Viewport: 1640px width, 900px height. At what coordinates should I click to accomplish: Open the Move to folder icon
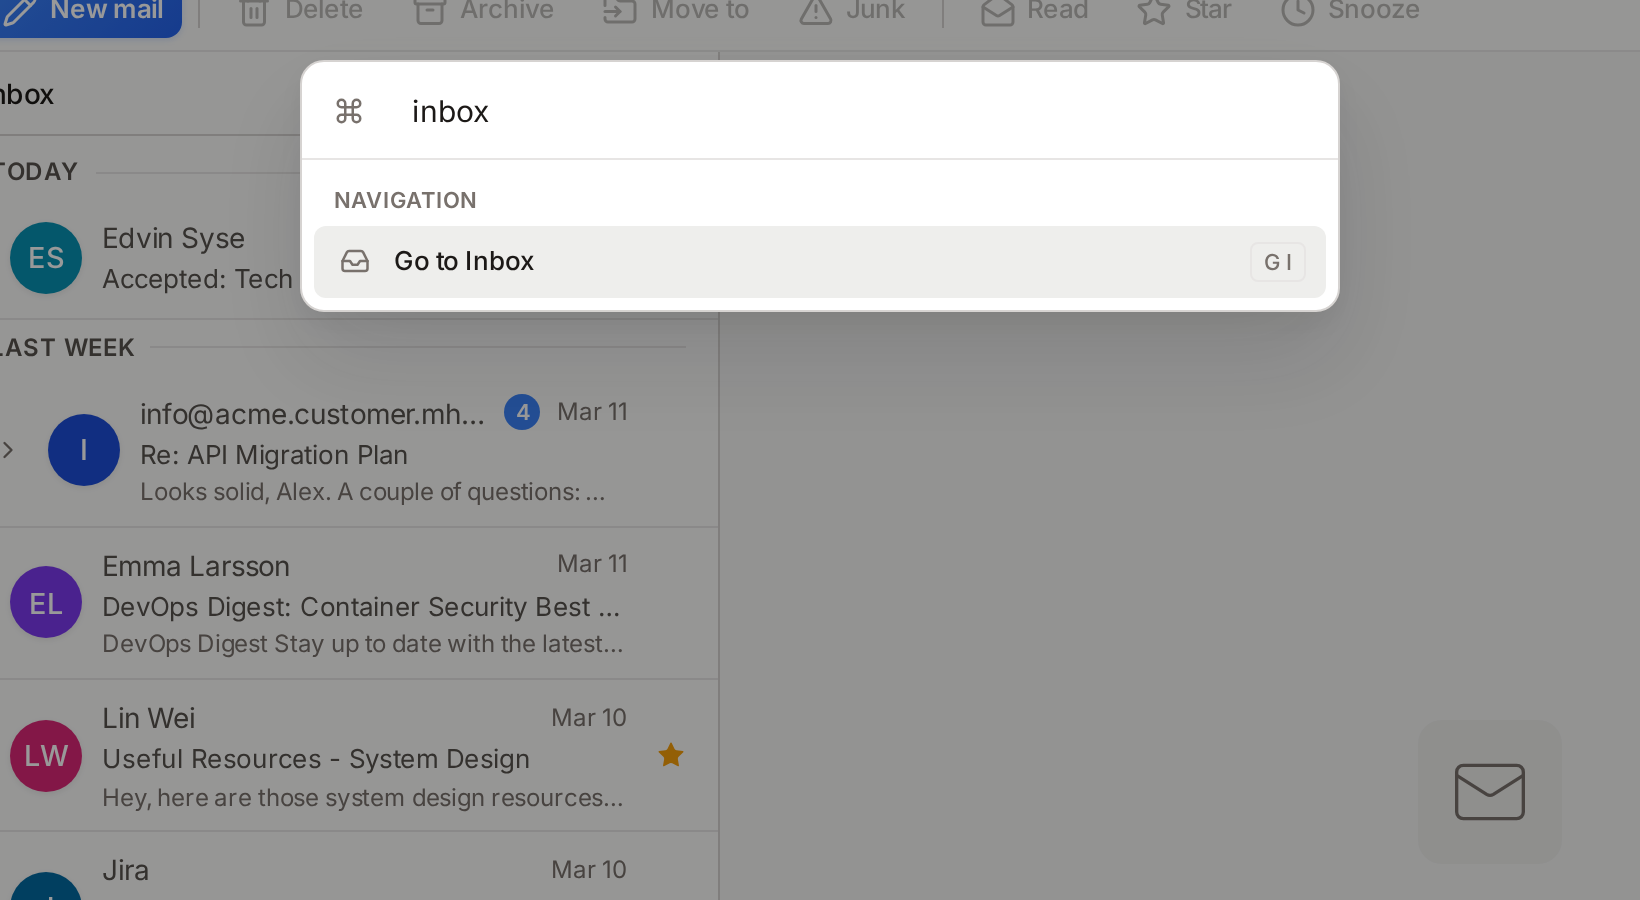tap(619, 12)
